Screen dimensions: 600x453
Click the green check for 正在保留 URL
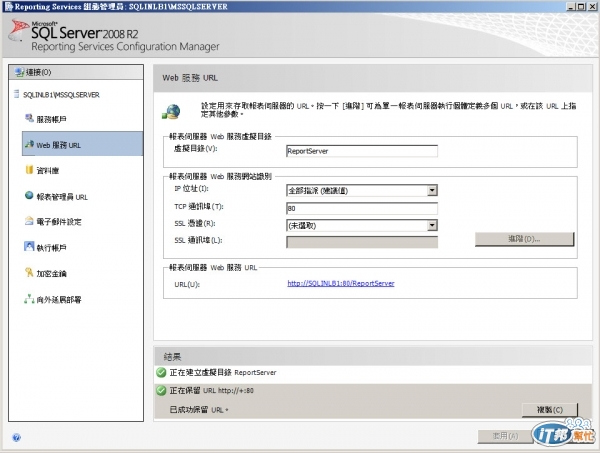(x=161, y=391)
